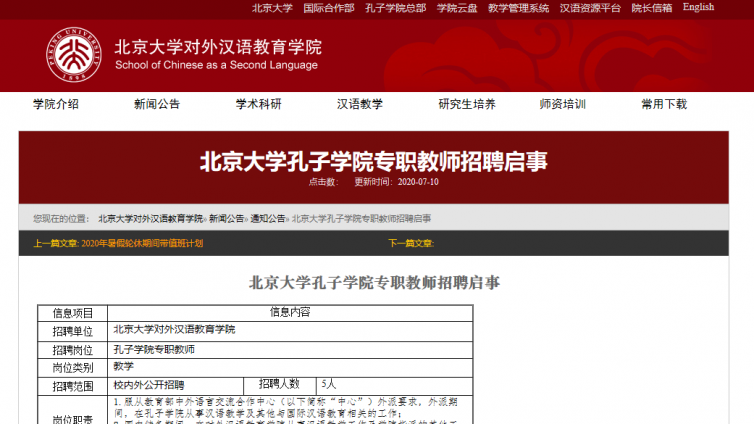Select the 招聘单位 row label
Image resolution: width=754 pixels, height=424 pixels.
click(x=73, y=331)
